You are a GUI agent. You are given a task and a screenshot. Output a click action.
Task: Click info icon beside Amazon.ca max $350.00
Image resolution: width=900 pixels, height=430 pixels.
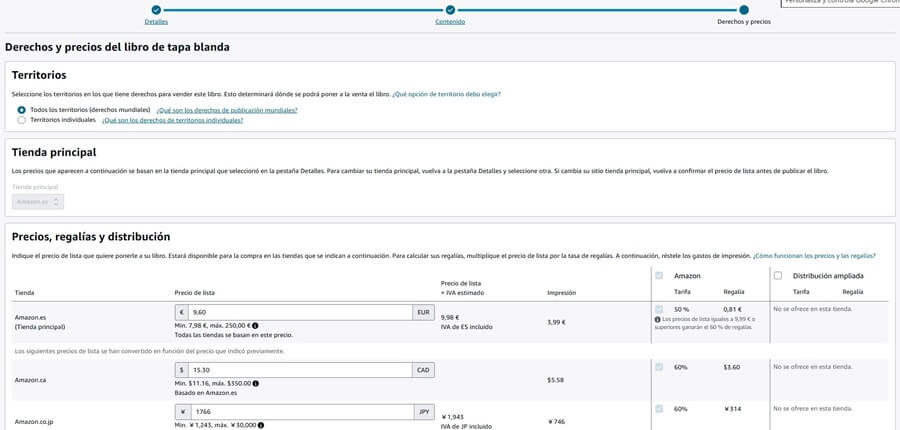pos(255,383)
